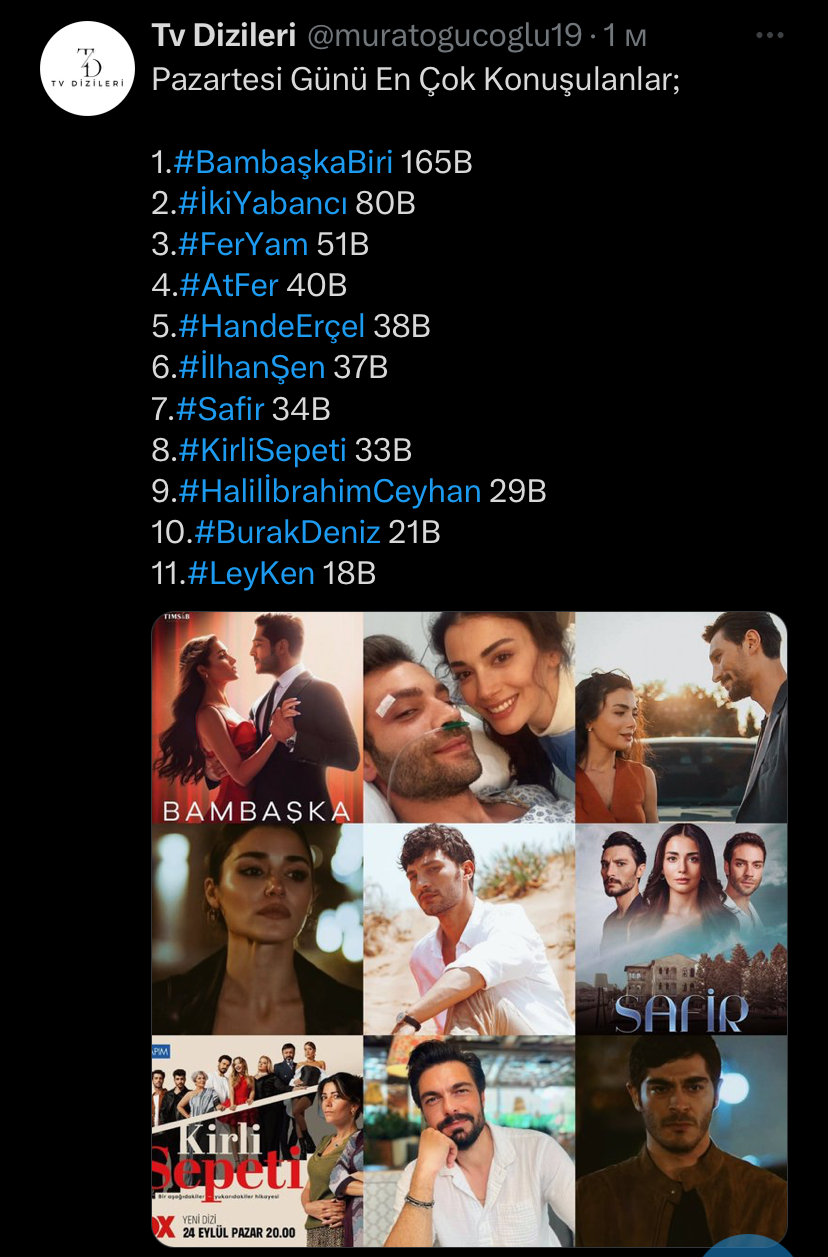Open the #İlhanŞen hashtag
Screen dimensions: 828x1257
252,367
